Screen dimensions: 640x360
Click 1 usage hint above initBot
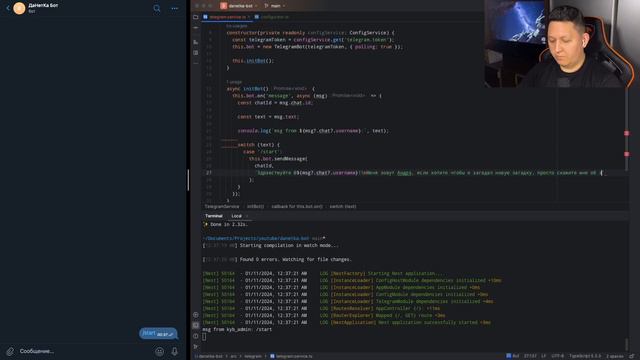click(x=234, y=82)
